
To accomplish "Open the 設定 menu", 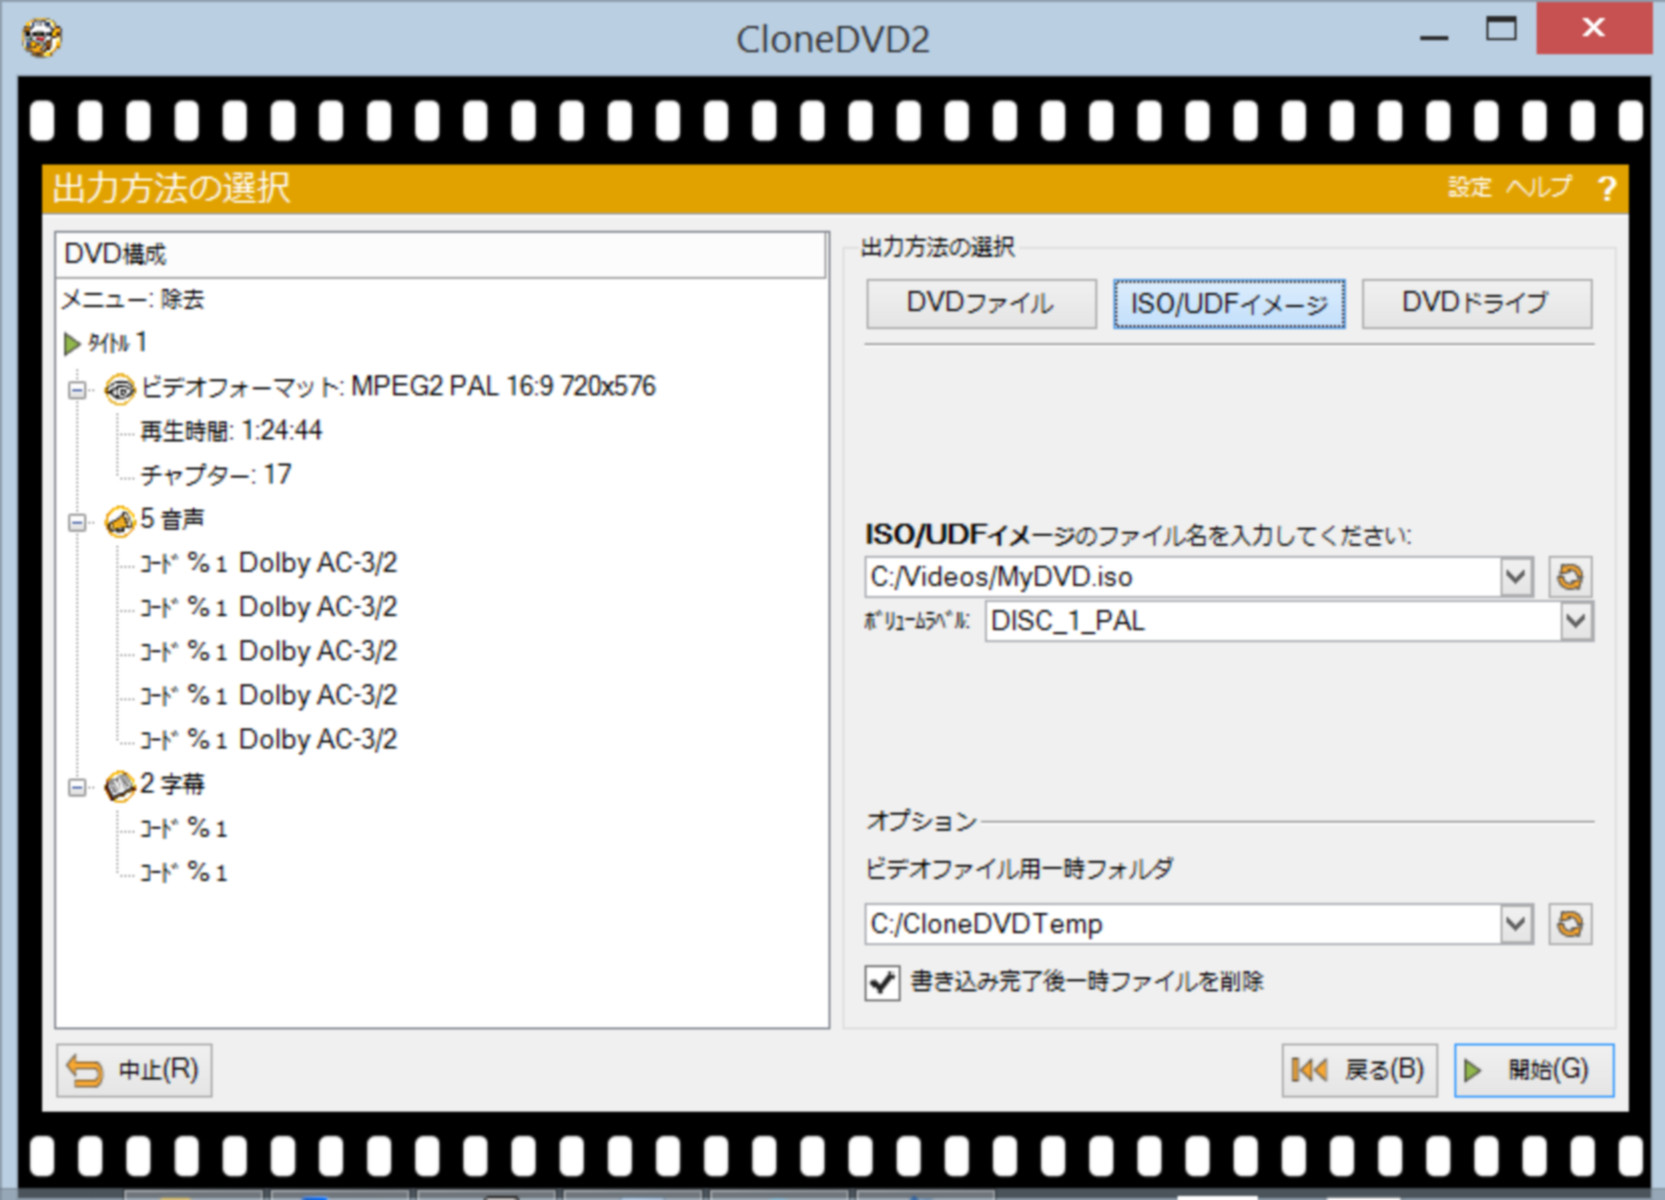I will (1467, 187).
